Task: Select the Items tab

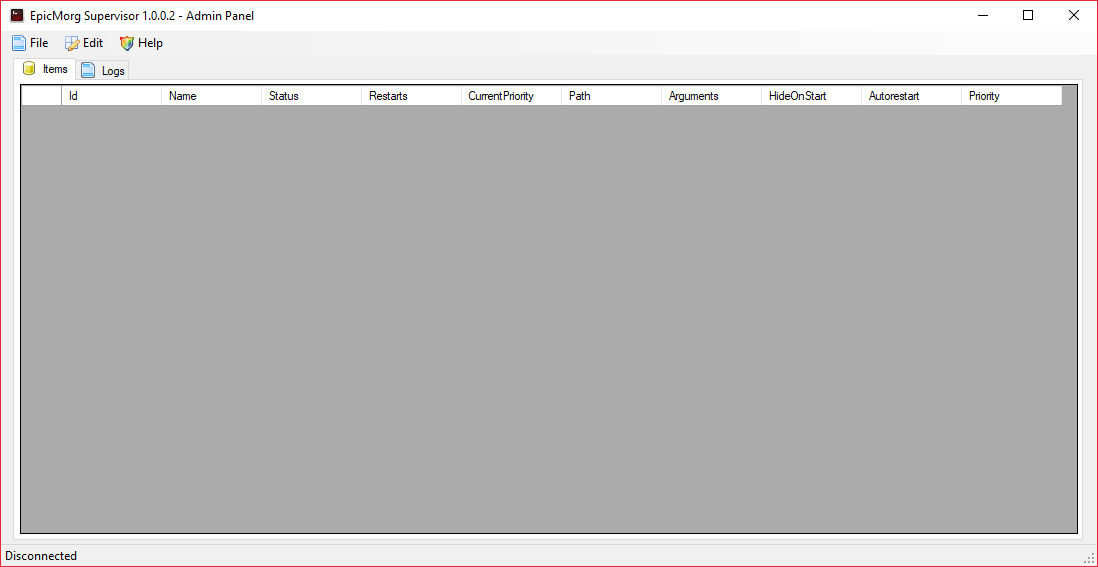Action: click(x=45, y=69)
